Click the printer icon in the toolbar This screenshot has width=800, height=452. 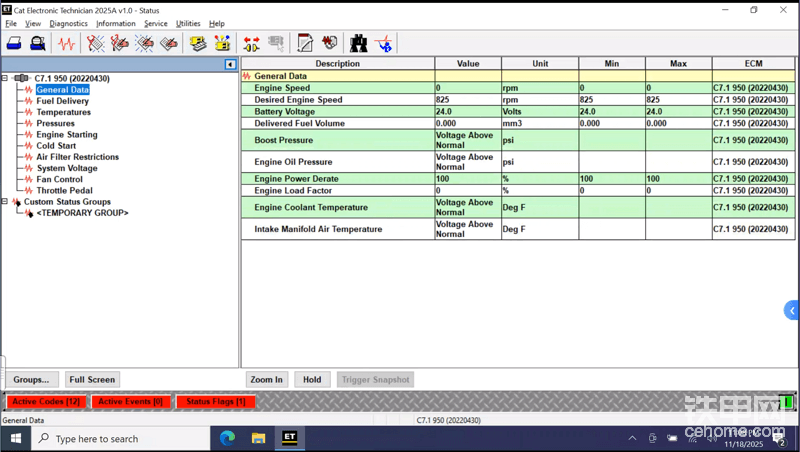tap(16, 43)
